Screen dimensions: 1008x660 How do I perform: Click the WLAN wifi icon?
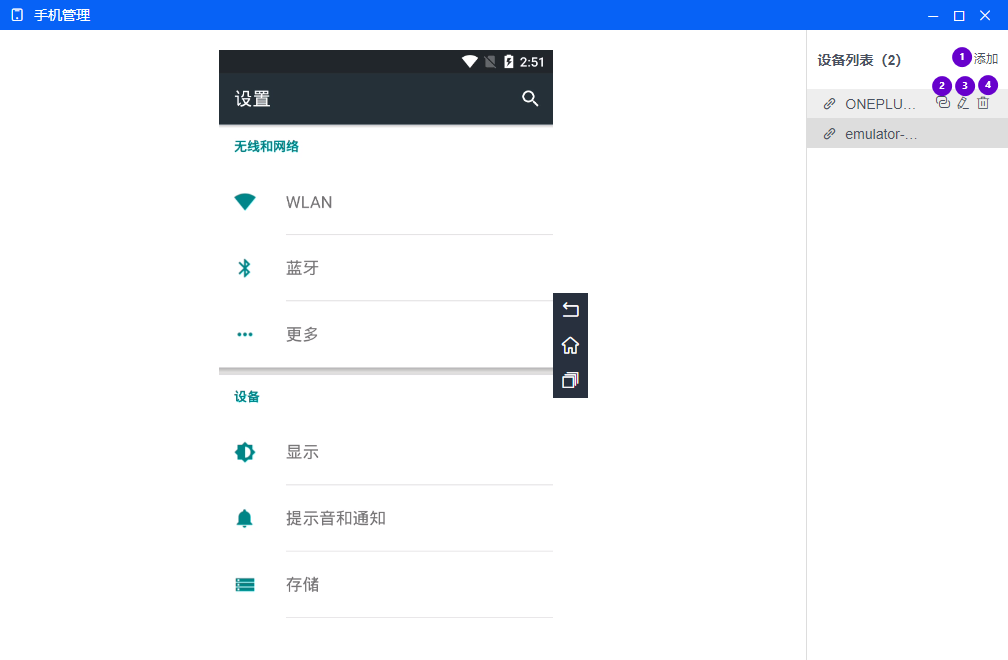(245, 202)
